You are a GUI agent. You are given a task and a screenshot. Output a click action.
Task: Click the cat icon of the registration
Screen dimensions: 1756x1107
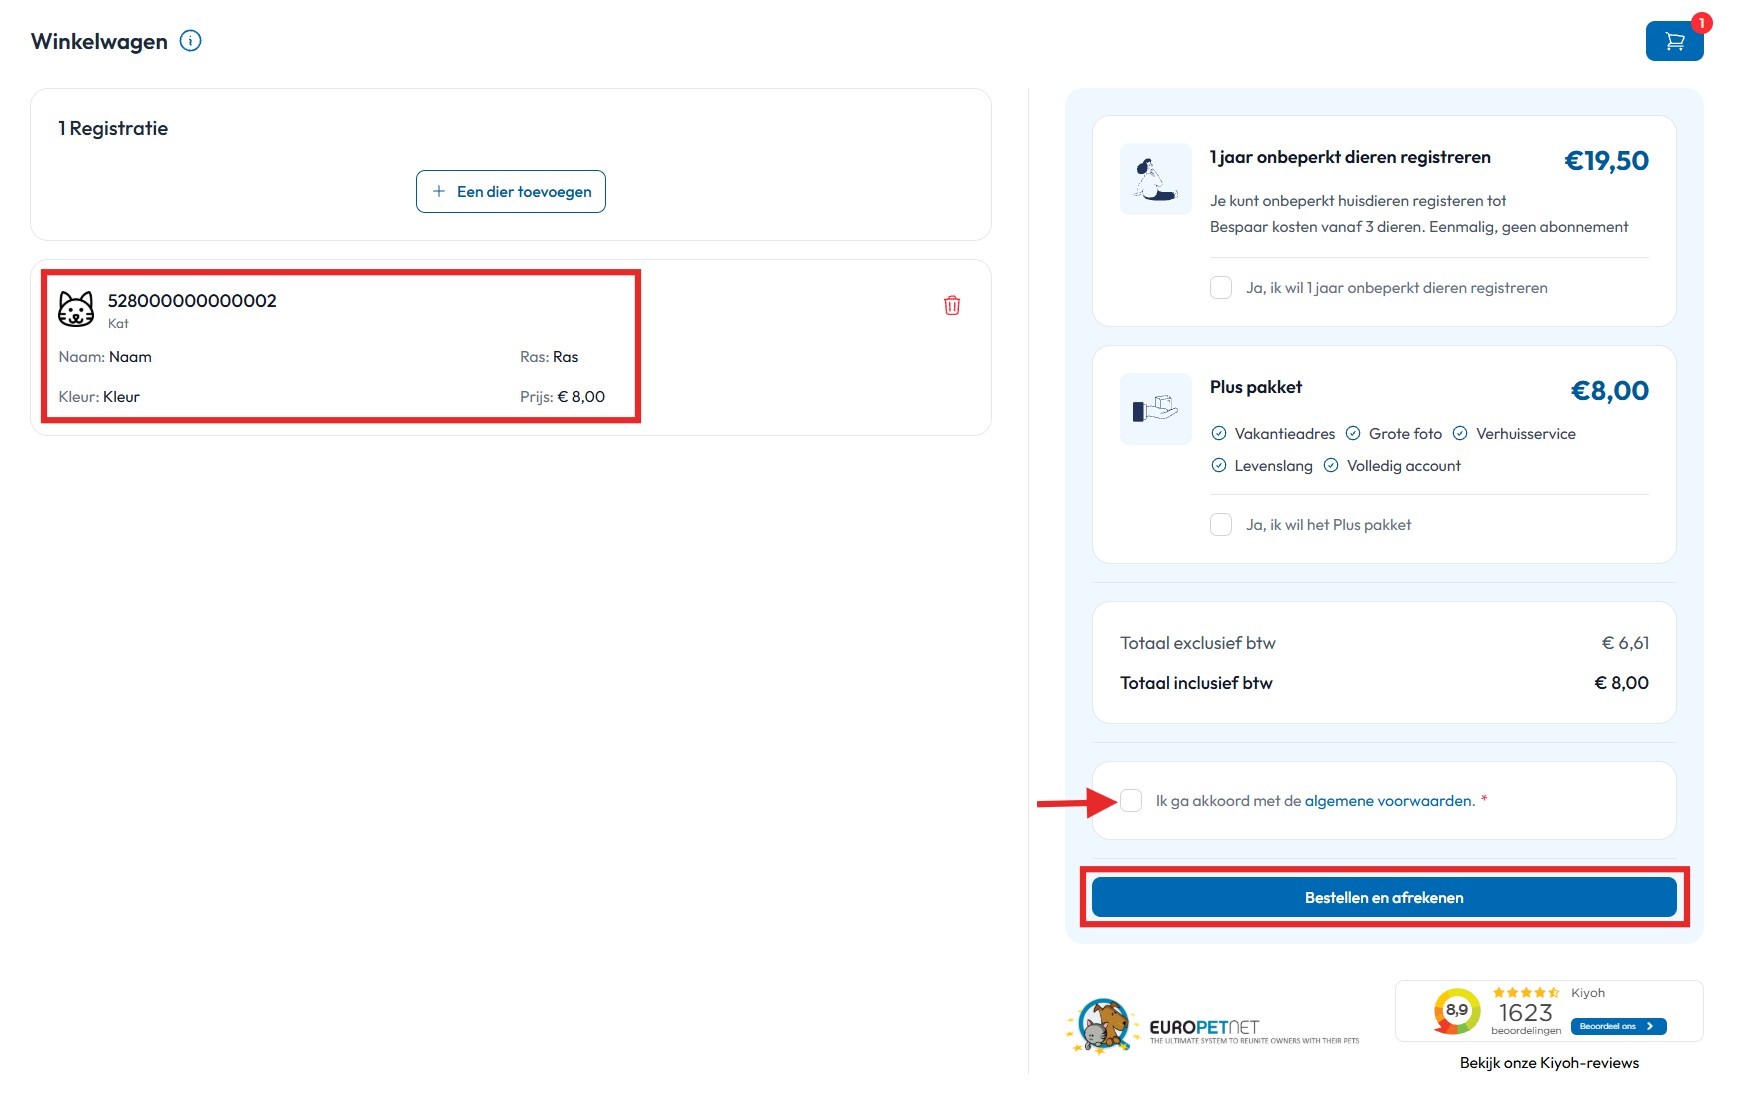pyautogui.click(x=76, y=309)
